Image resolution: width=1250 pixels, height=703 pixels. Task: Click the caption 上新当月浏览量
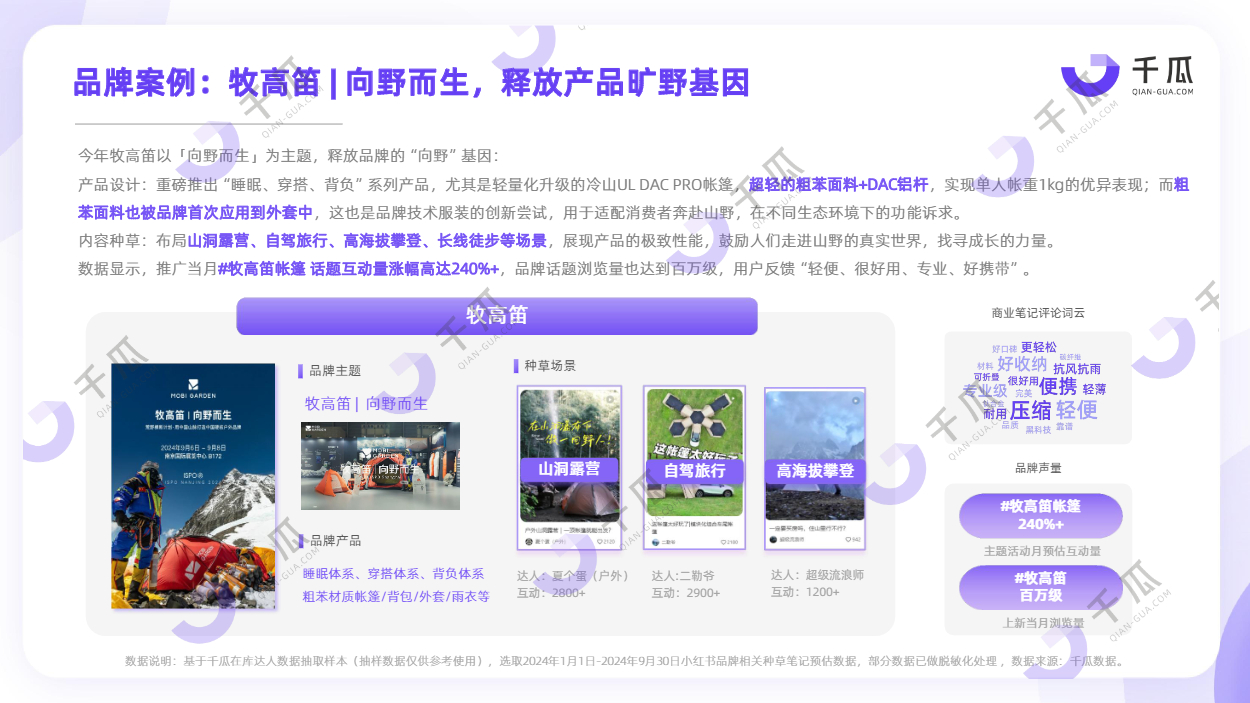click(1043, 622)
